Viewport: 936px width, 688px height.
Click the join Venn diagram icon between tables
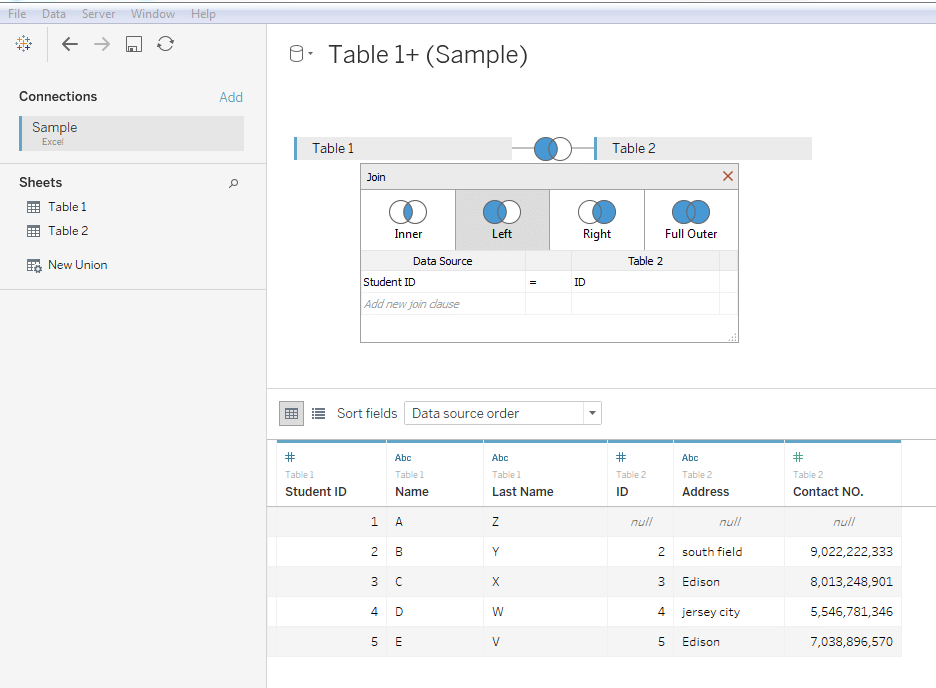[x=553, y=149]
